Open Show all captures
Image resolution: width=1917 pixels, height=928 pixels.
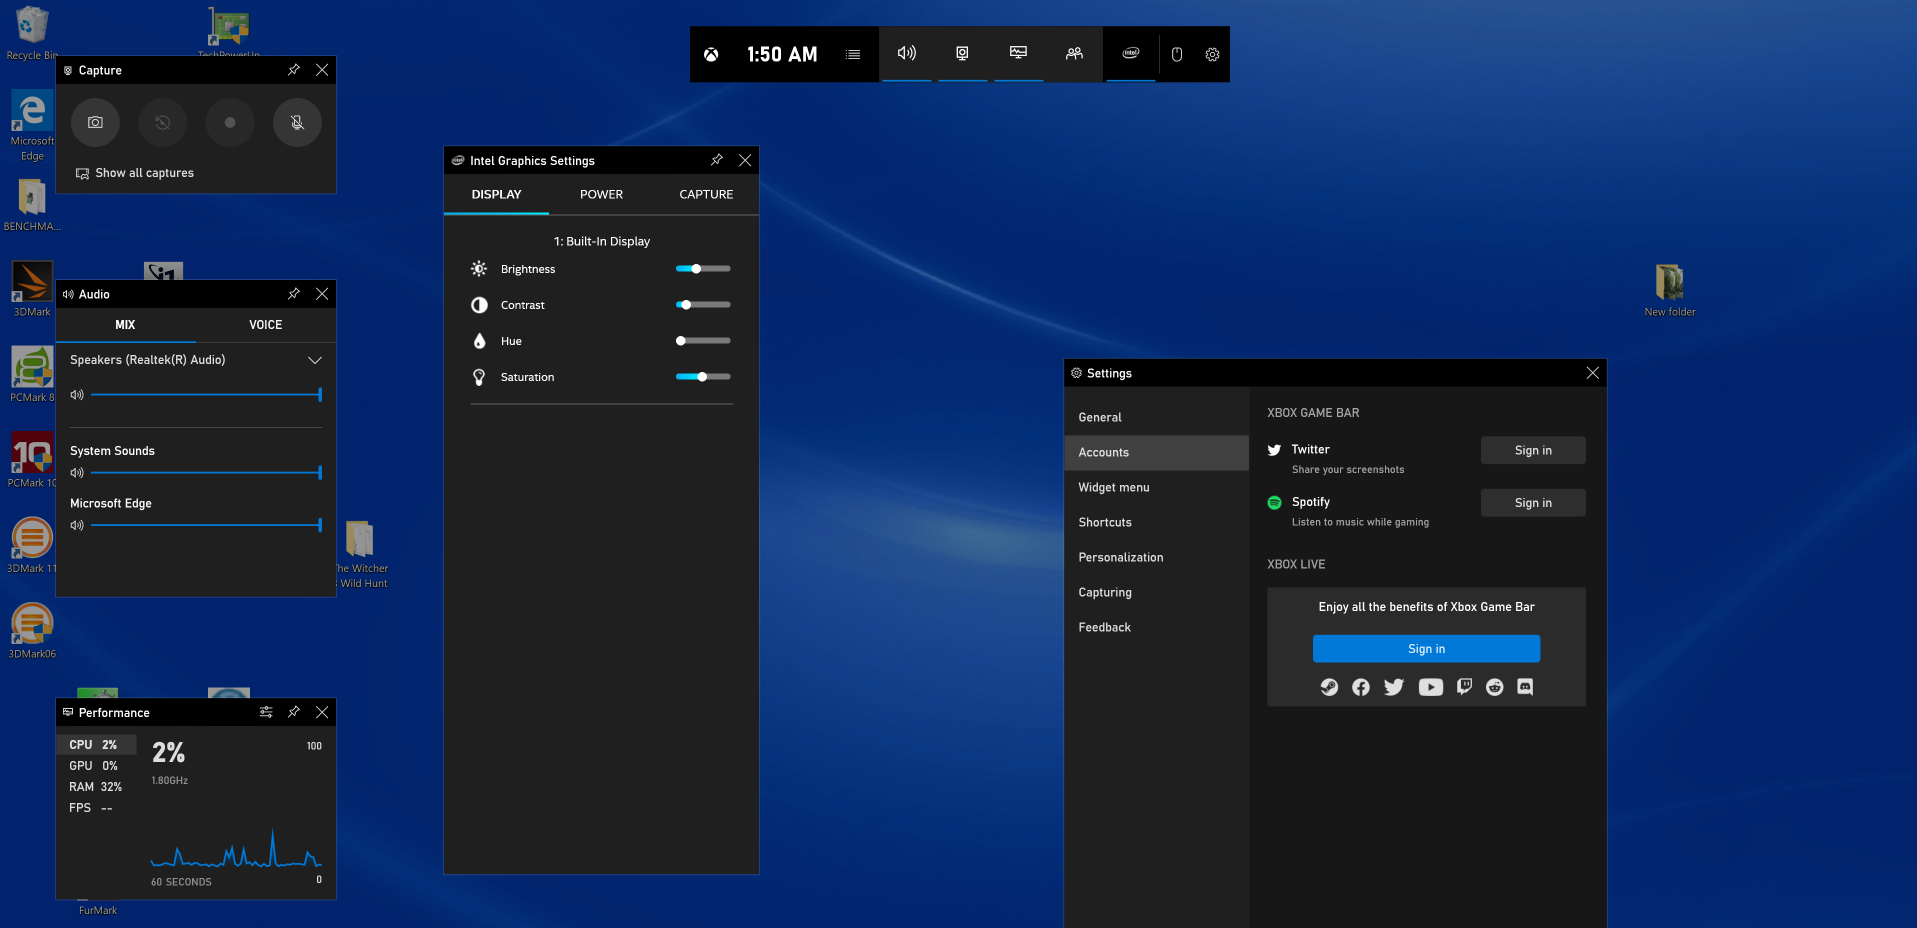tap(135, 173)
